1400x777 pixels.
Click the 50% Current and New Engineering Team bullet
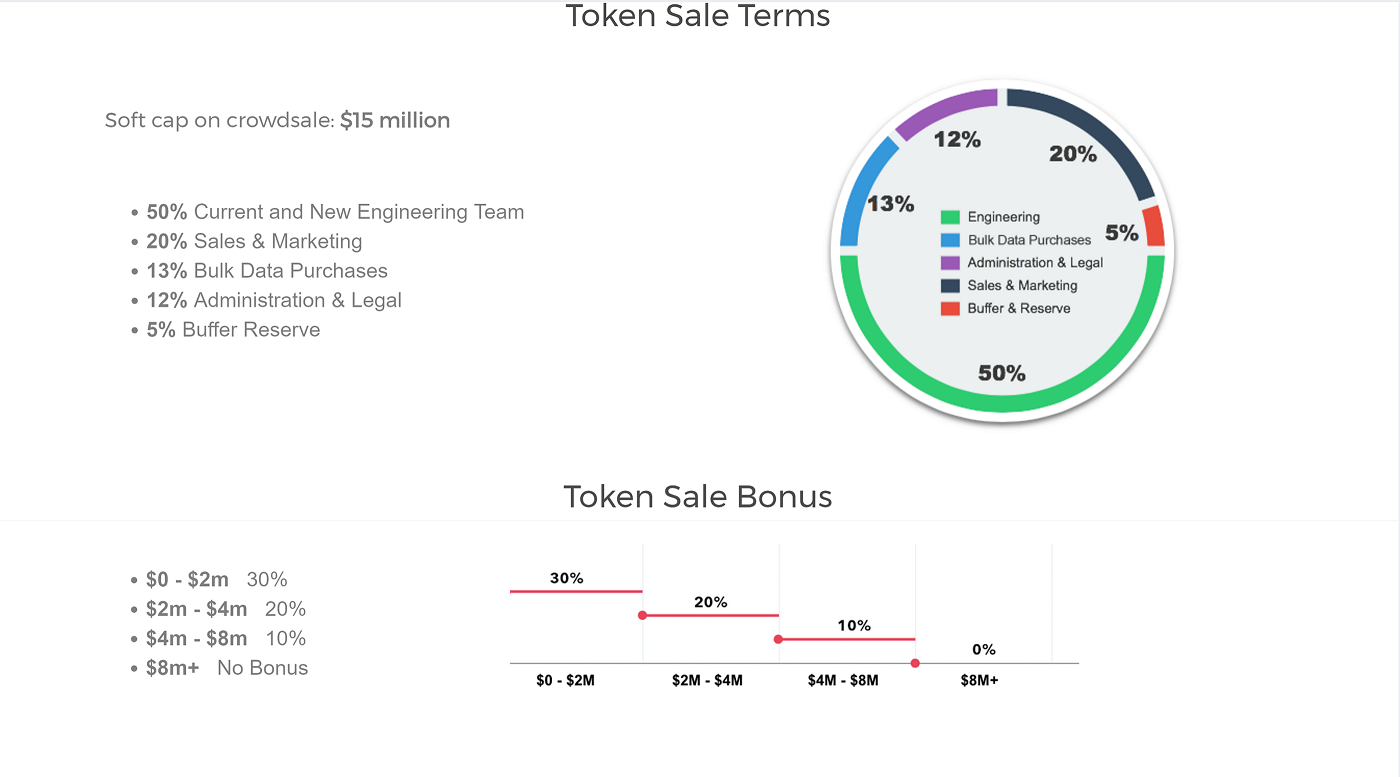tap(335, 212)
